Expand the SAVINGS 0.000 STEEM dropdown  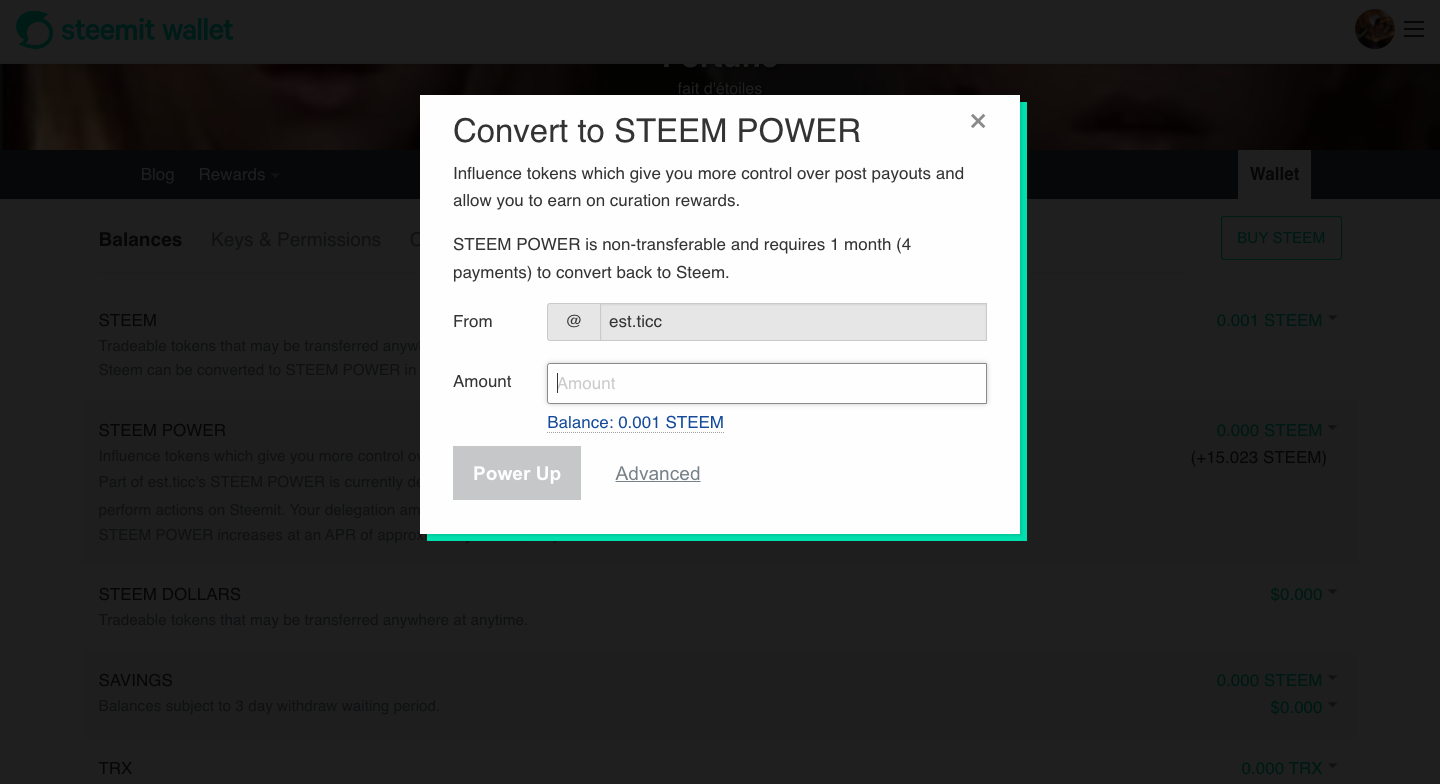[x=1276, y=681]
